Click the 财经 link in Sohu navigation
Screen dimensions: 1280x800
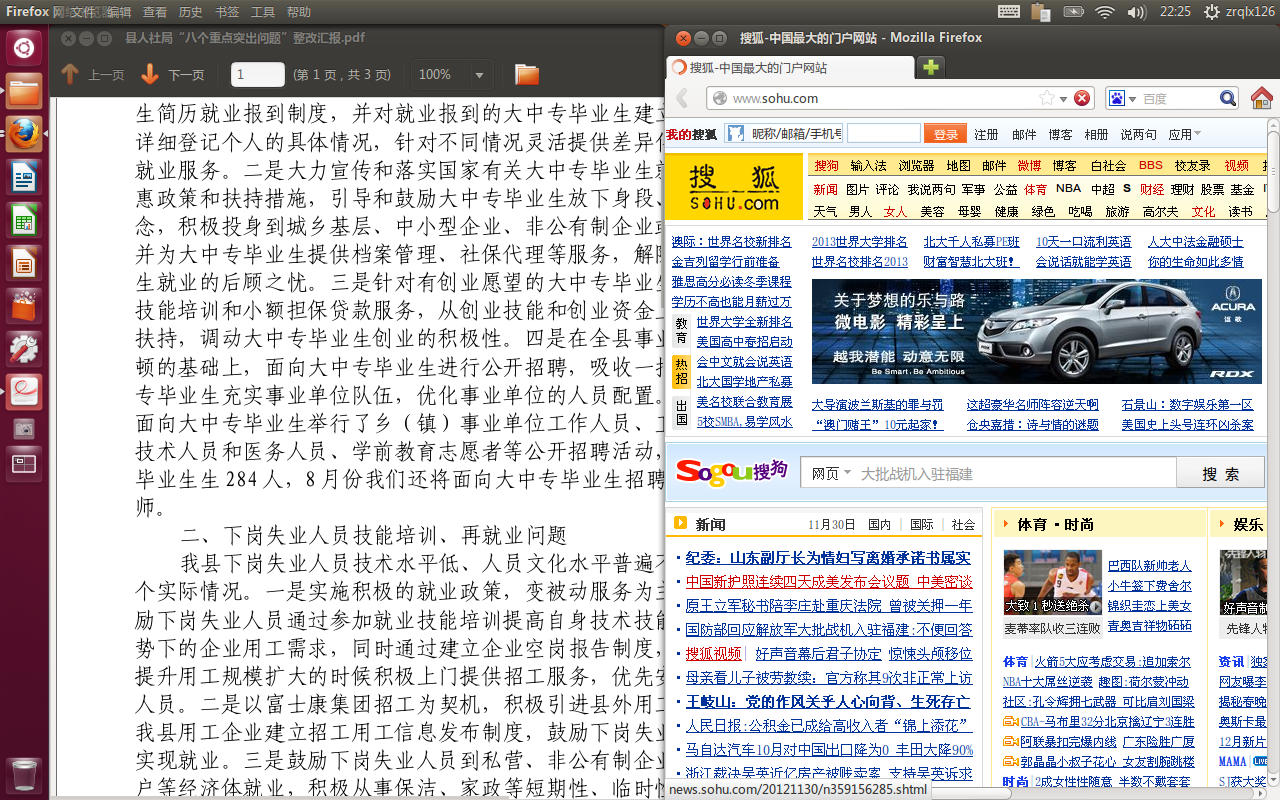[1151, 189]
